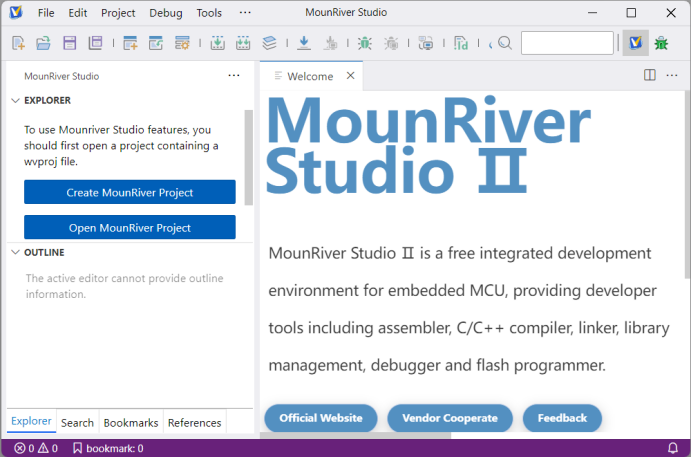Image resolution: width=692 pixels, height=457 pixels.
Task: Select the Welcome editor tab
Action: pos(310,76)
